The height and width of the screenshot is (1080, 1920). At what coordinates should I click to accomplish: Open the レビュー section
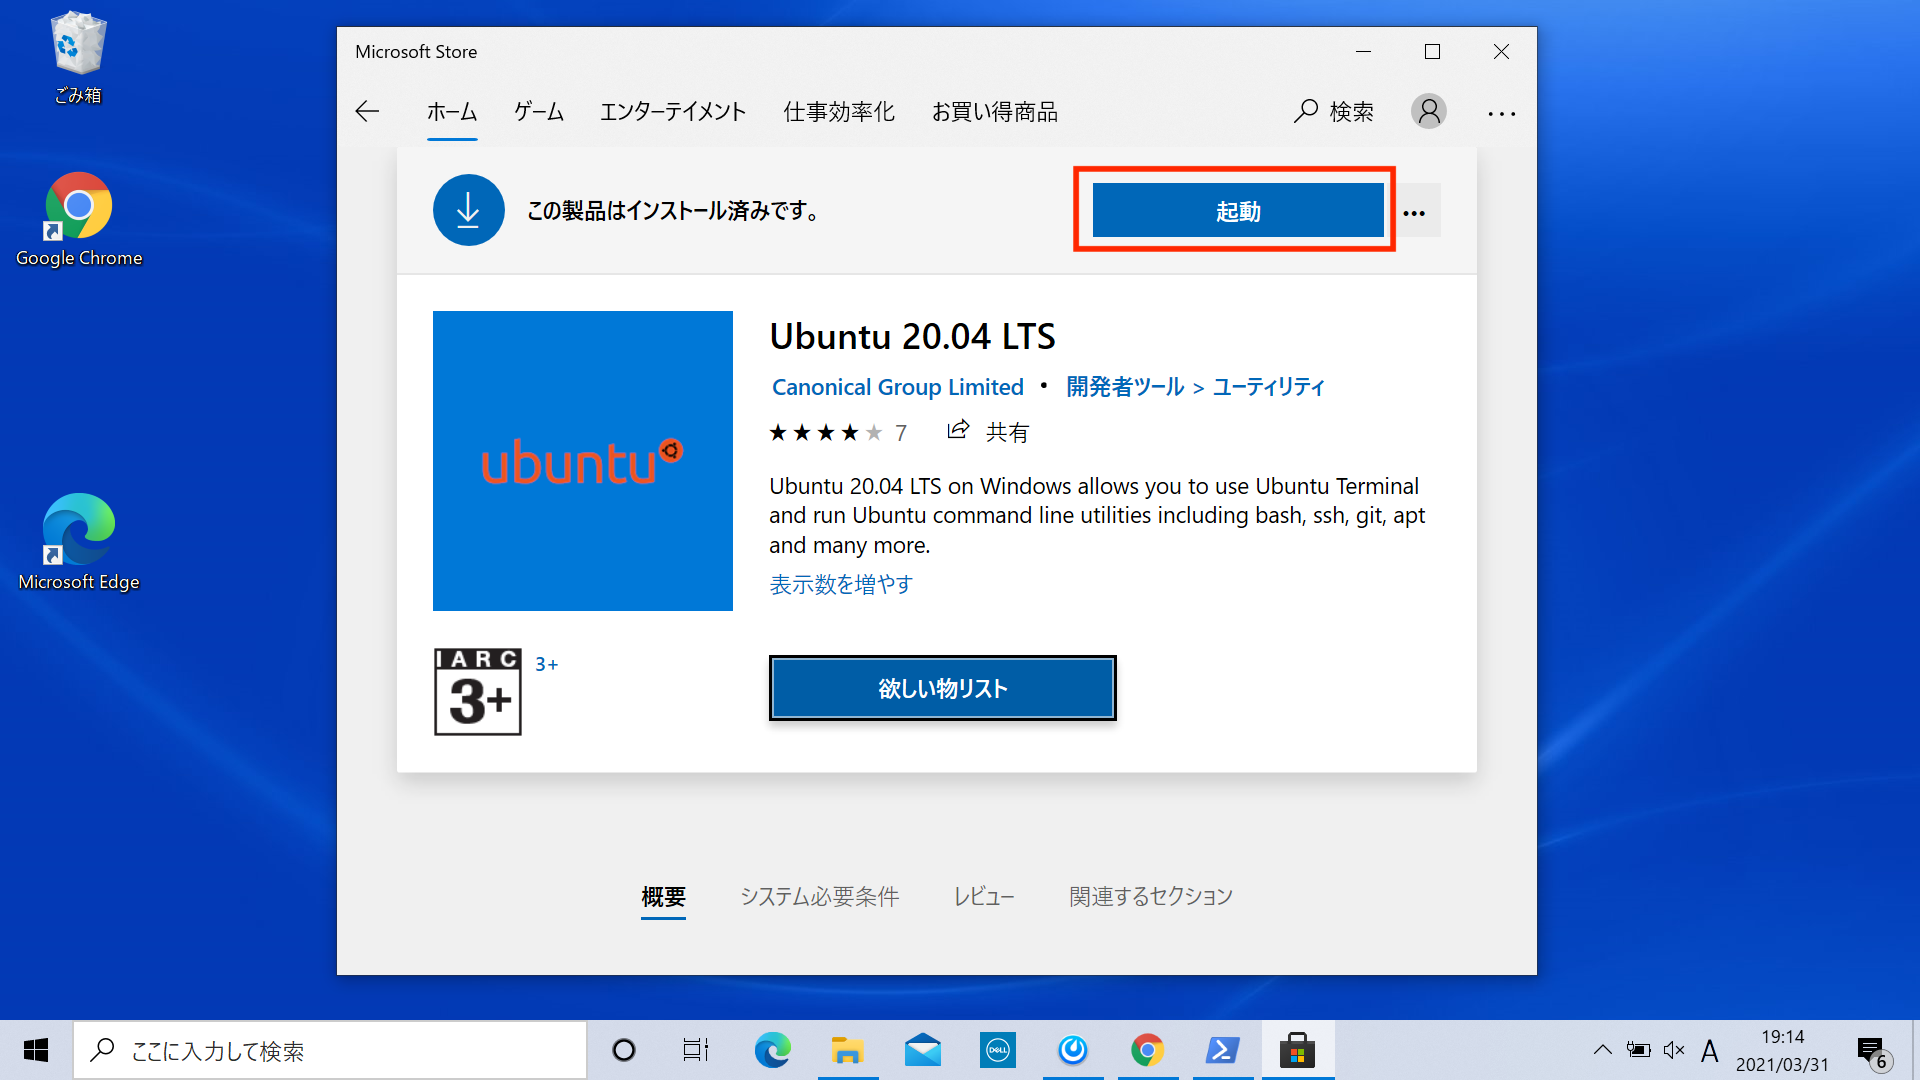[x=984, y=897]
